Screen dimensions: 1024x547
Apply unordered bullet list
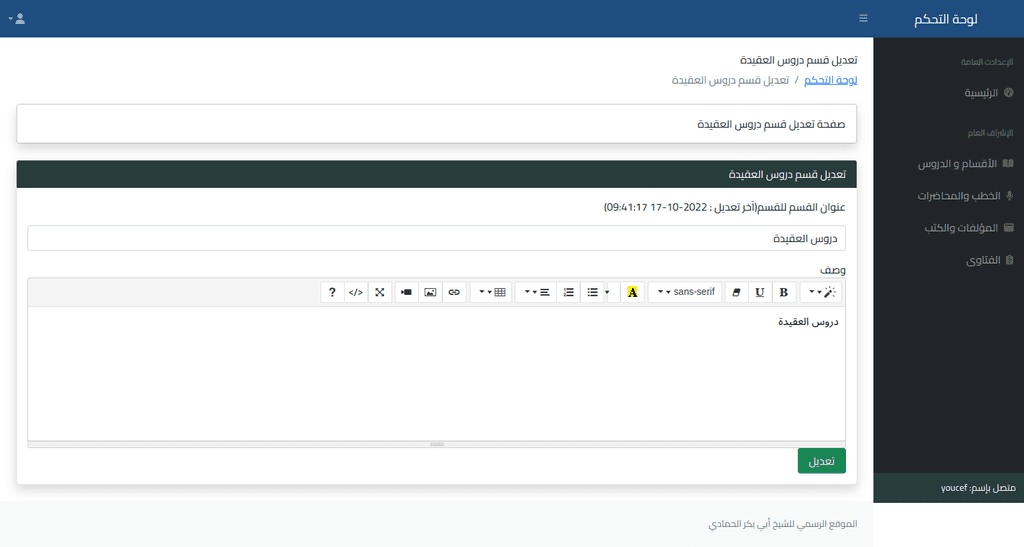click(x=592, y=292)
